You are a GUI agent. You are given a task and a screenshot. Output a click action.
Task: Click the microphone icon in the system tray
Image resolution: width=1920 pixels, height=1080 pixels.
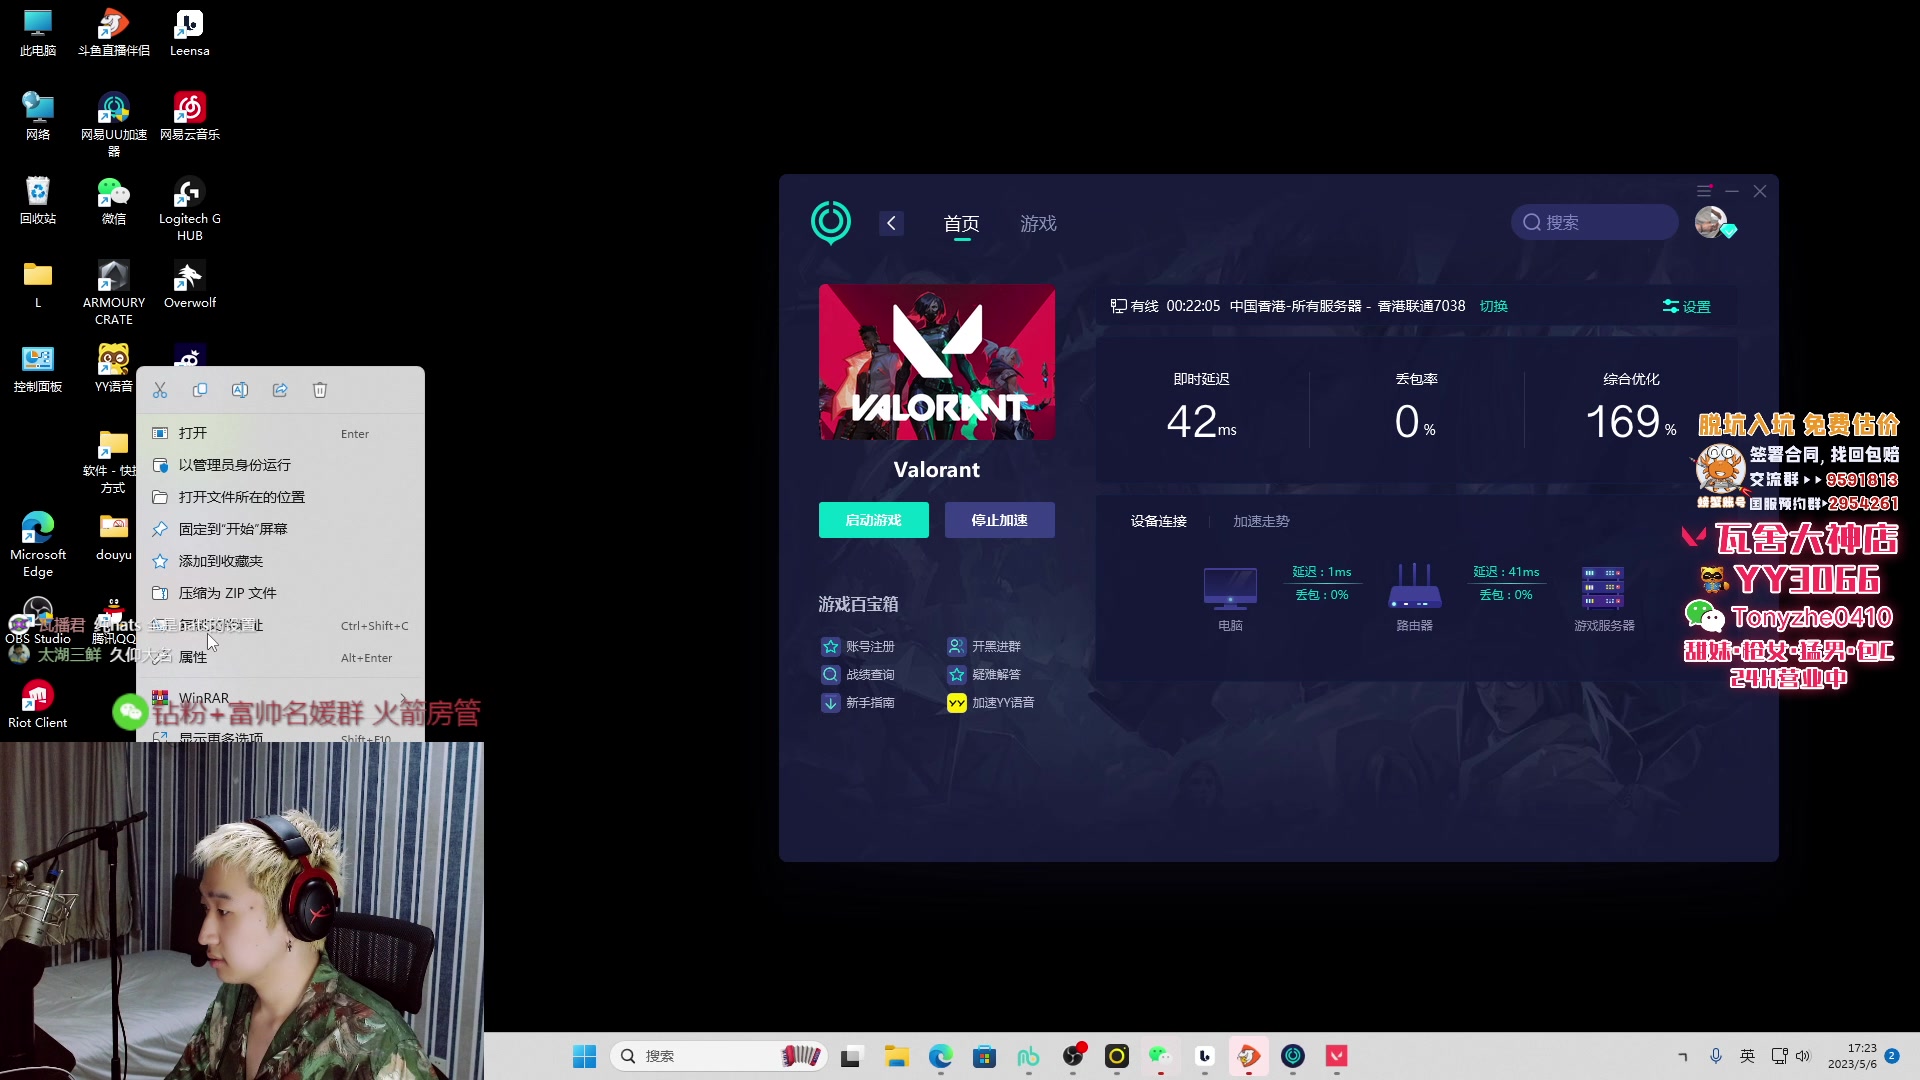(1716, 1056)
